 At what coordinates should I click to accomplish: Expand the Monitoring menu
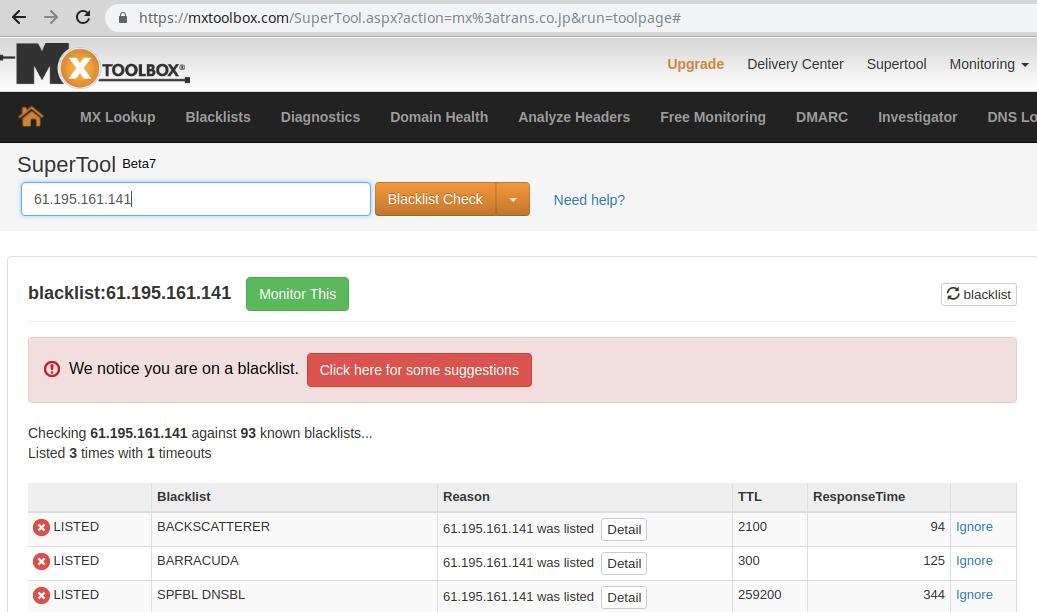989,64
